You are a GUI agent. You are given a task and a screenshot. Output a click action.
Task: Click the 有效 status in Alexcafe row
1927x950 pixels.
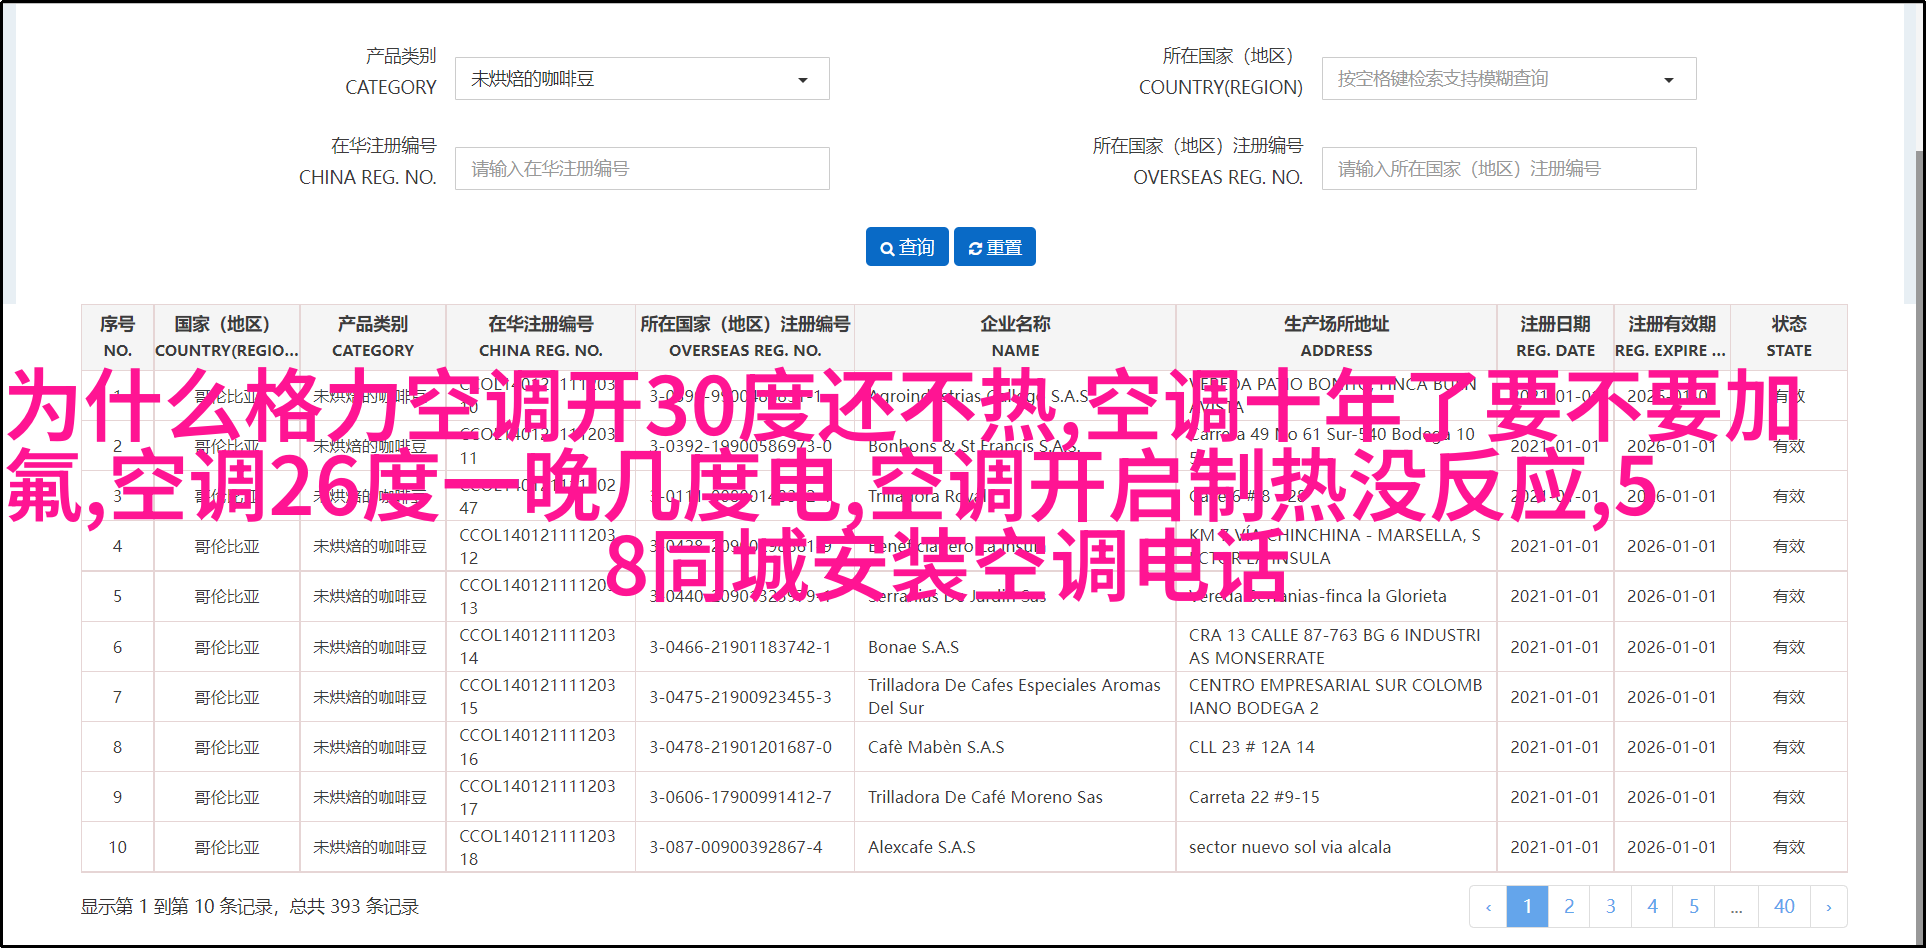point(1789,848)
